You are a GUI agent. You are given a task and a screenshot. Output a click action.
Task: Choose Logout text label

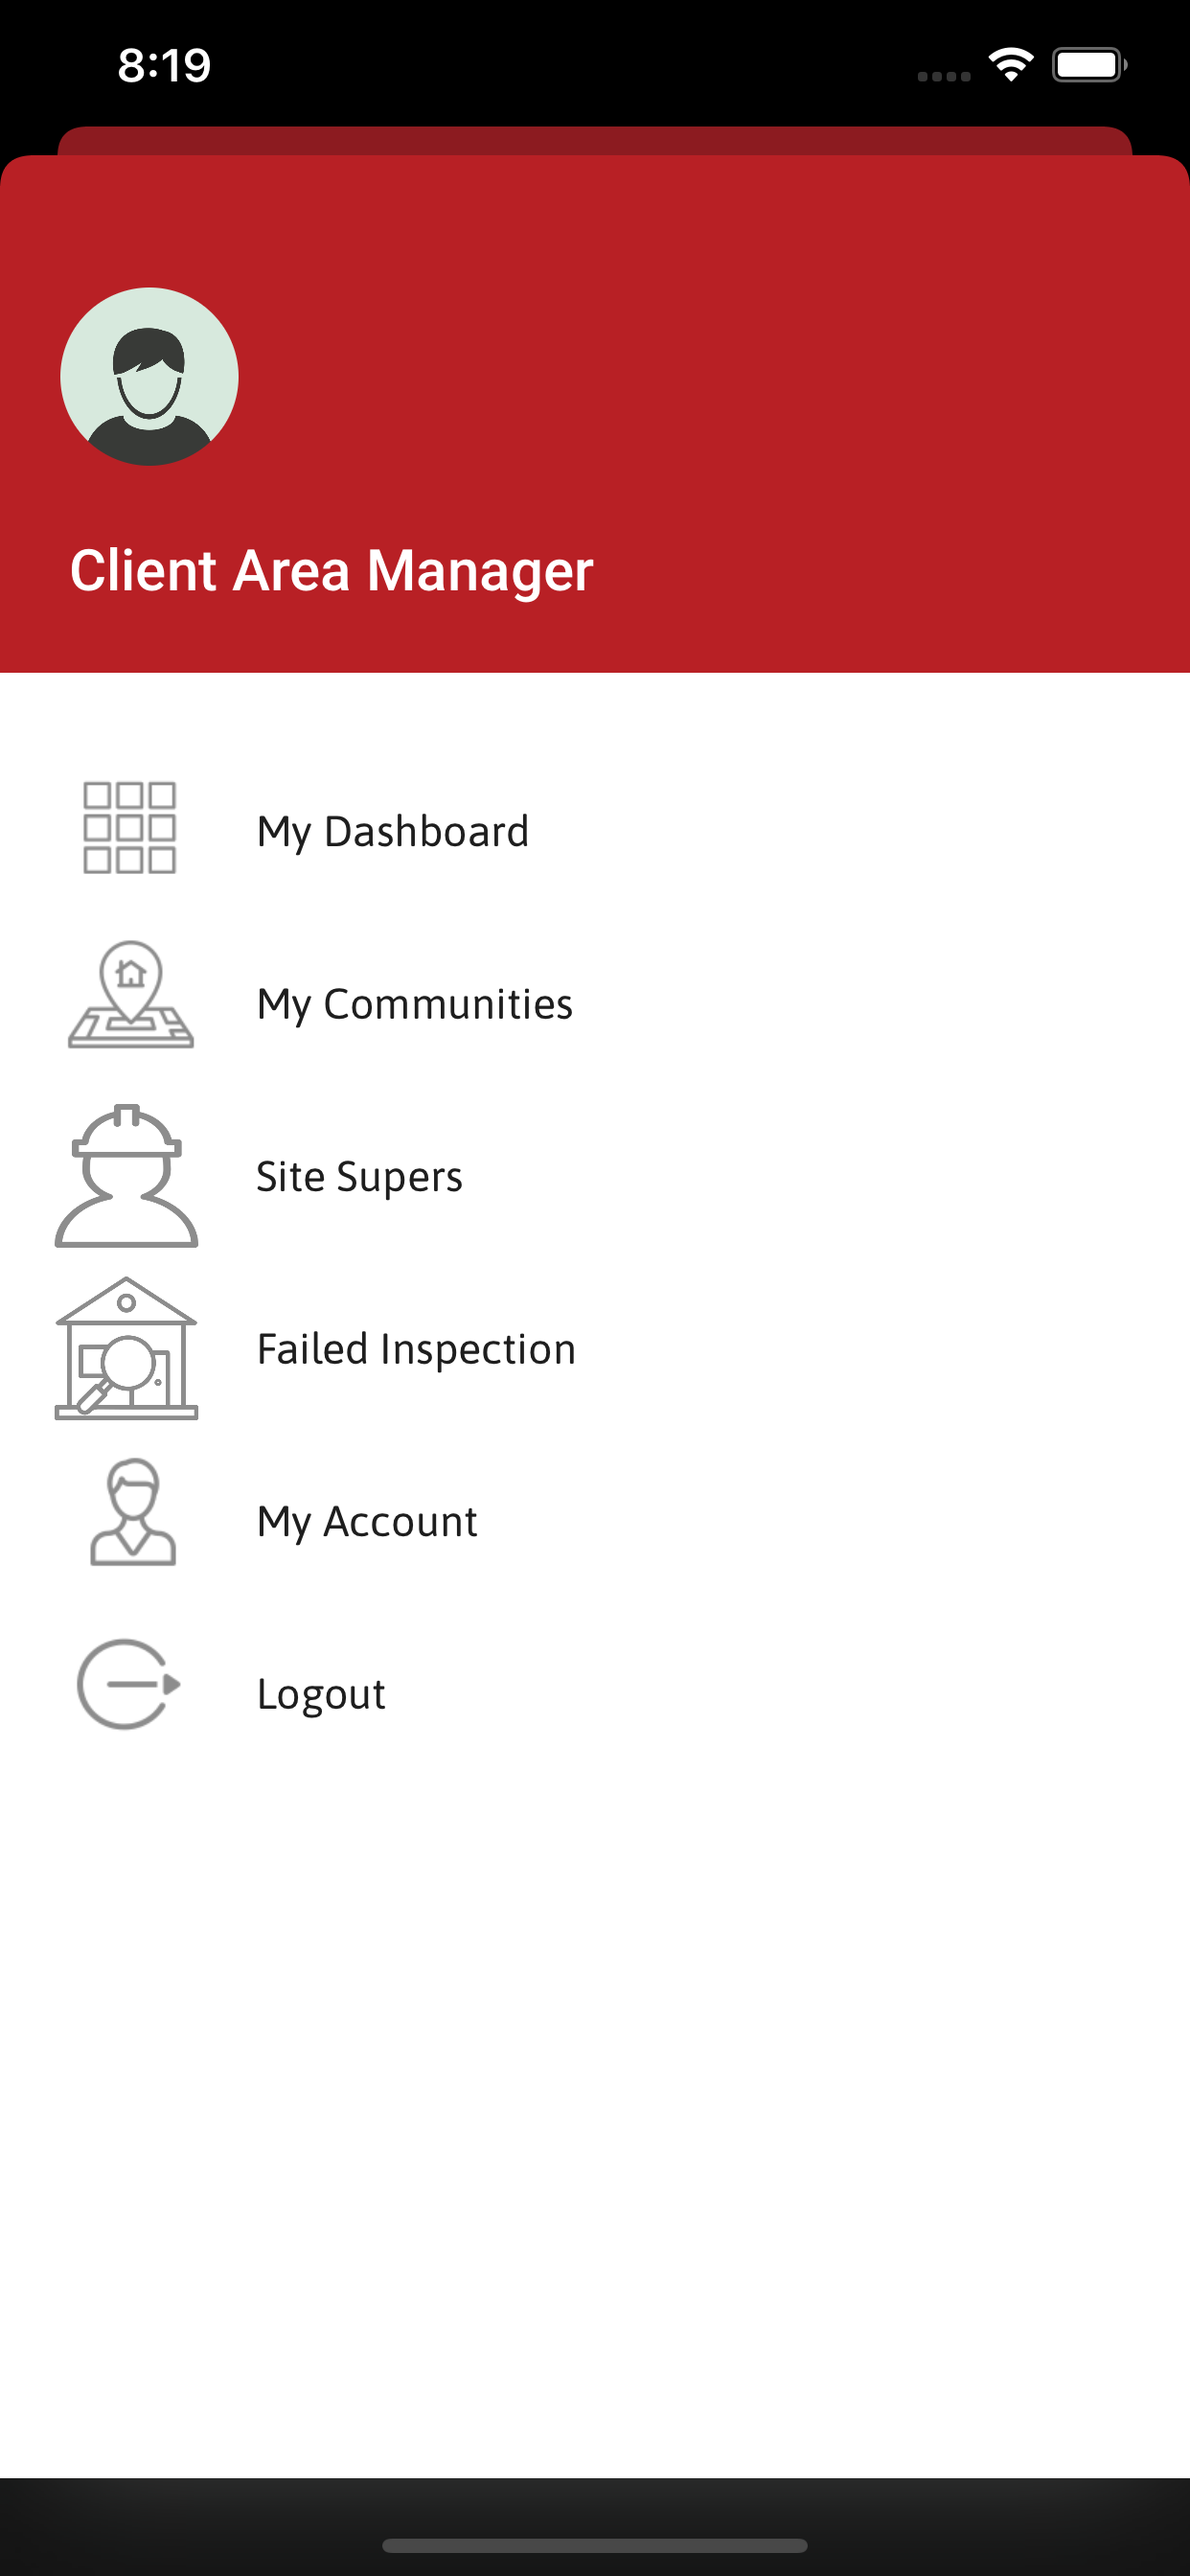coord(321,1694)
